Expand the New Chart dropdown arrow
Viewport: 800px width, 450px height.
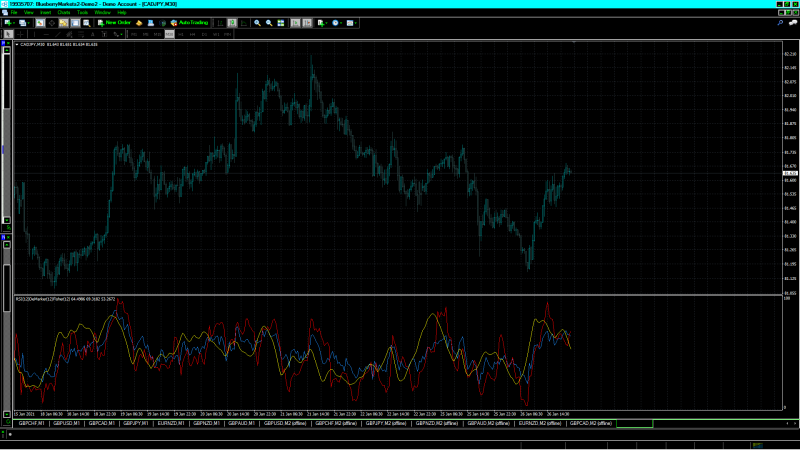[15, 22]
